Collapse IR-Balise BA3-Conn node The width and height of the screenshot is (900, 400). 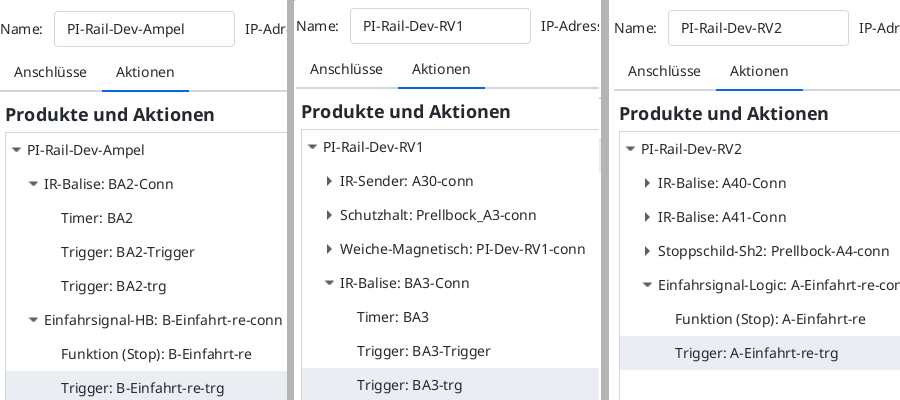[x=329, y=283]
